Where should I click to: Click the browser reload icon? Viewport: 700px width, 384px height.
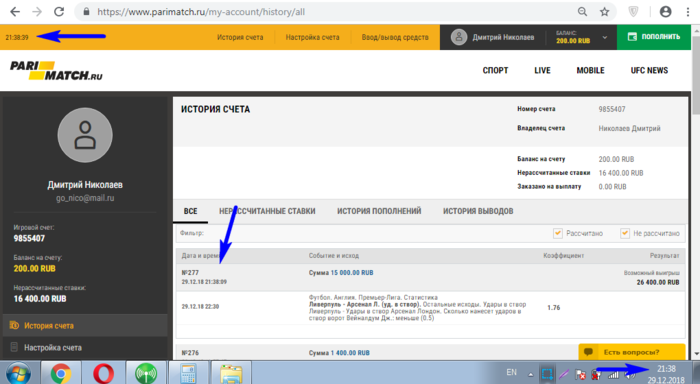[x=59, y=12]
